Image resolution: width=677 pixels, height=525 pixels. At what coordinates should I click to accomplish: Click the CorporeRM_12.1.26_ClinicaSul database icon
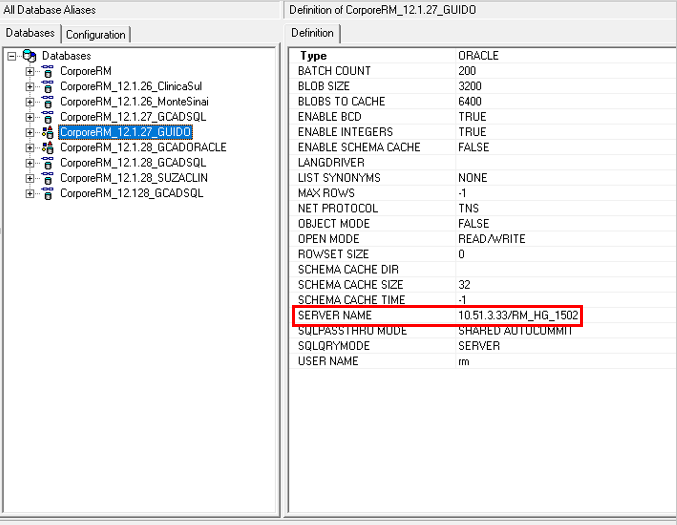click(x=47, y=86)
